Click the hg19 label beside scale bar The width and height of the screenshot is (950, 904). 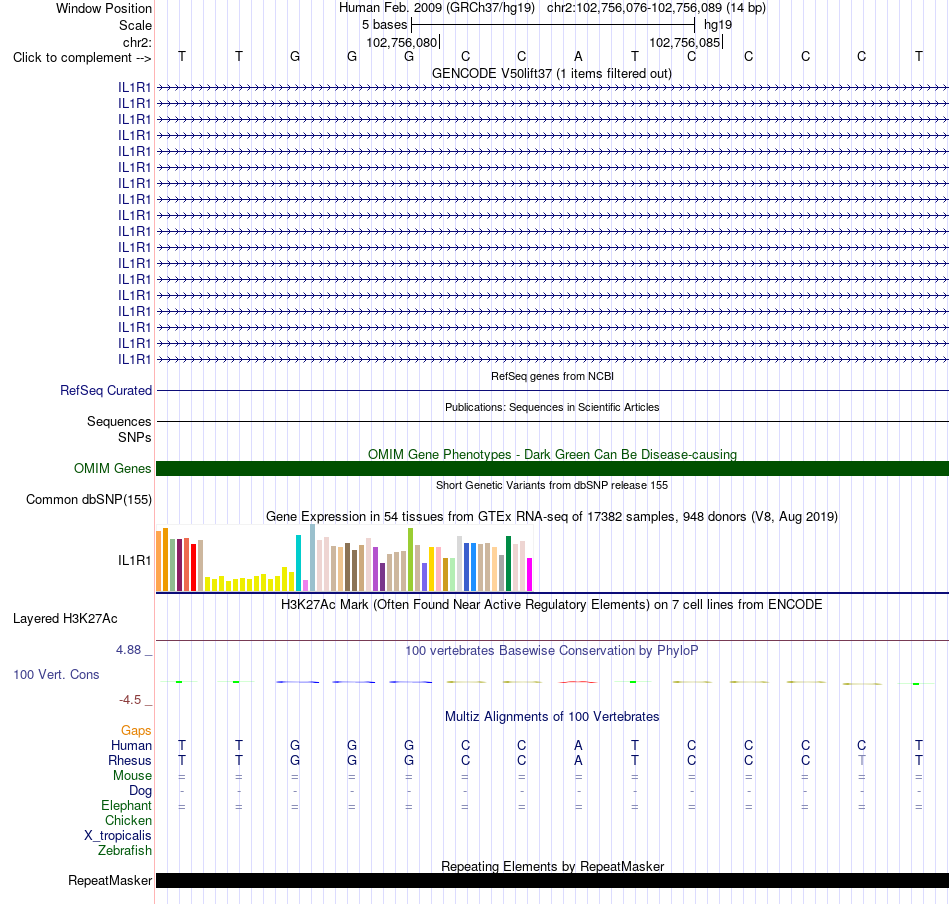(x=718, y=25)
